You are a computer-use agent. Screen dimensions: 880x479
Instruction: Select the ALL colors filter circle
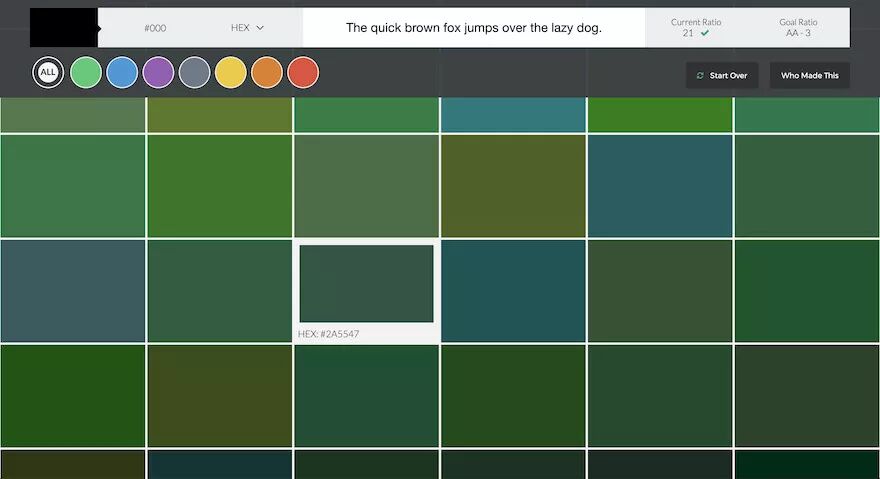pyautogui.click(x=48, y=72)
